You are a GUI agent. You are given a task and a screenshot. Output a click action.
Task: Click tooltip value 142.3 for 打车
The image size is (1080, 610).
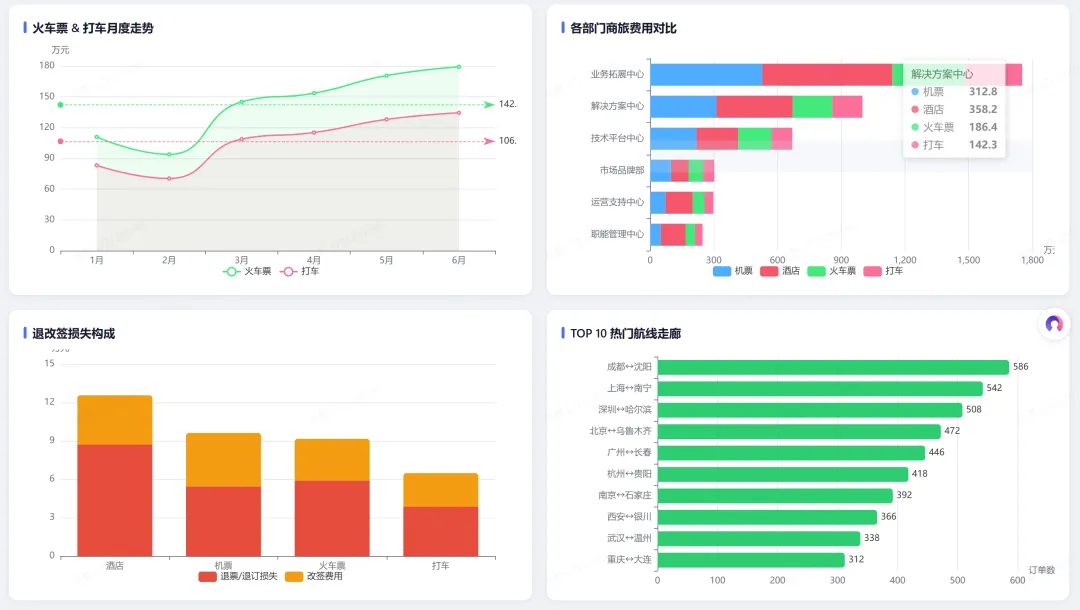(983, 145)
